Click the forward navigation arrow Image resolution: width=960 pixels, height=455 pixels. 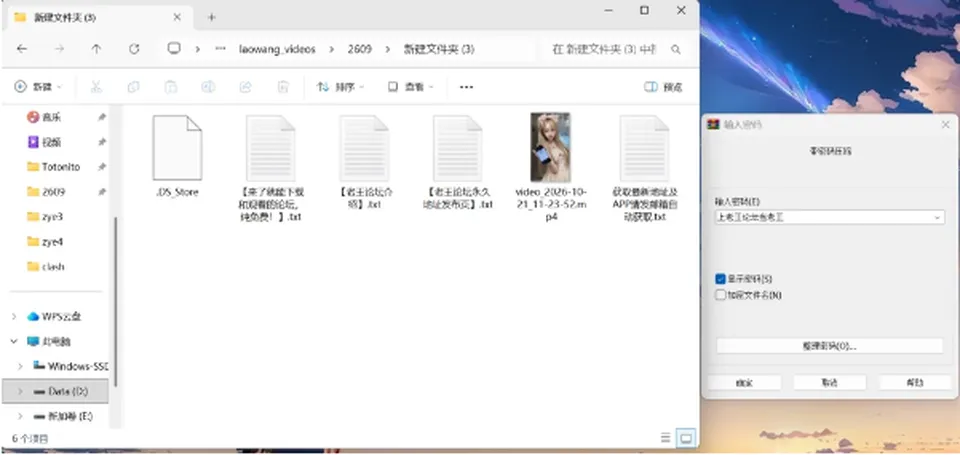(59, 49)
